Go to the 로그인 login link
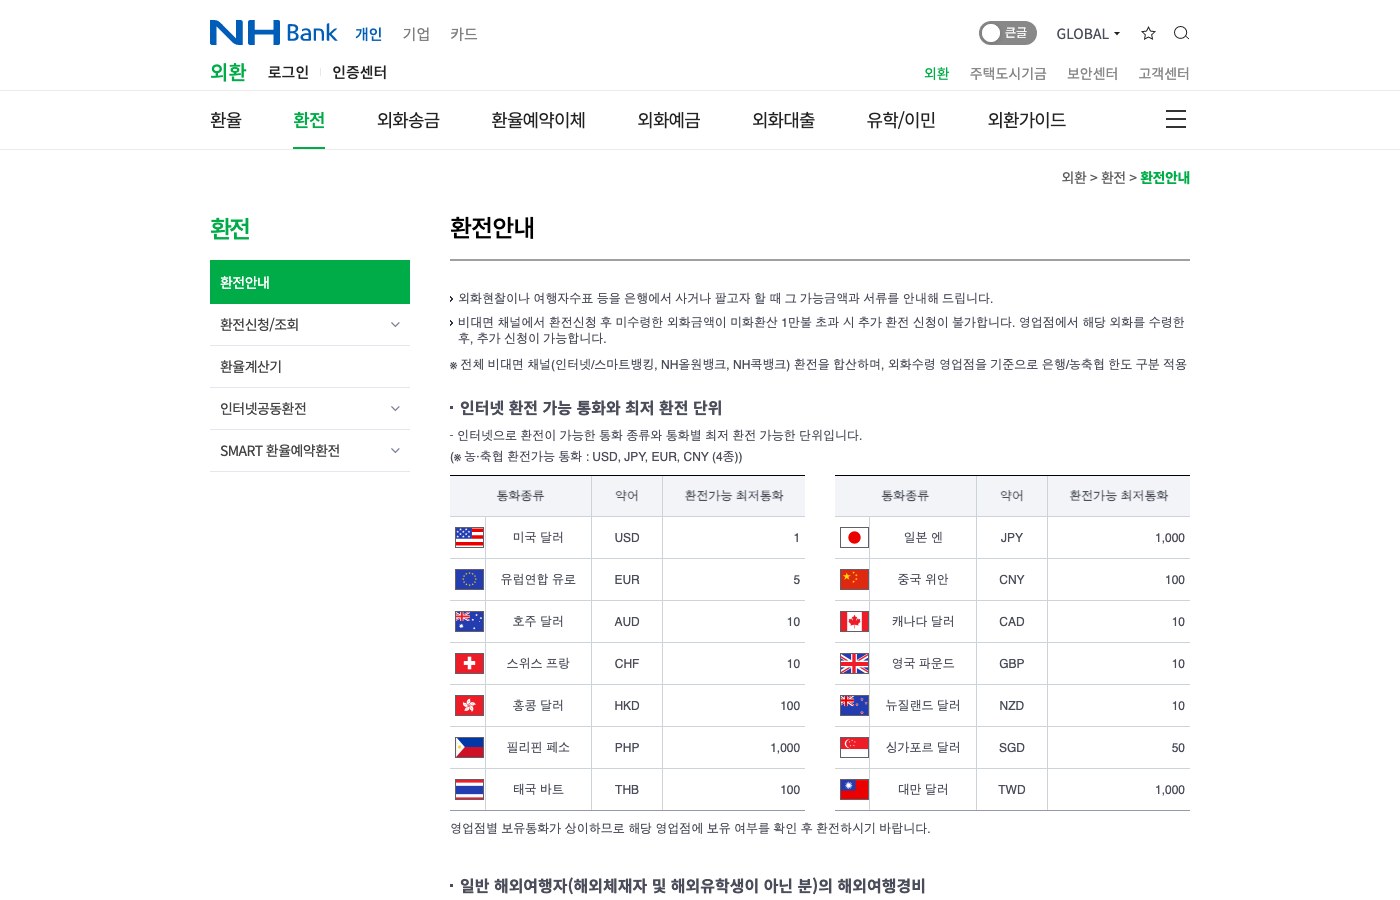This screenshot has width=1400, height=900. (x=288, y=72)
